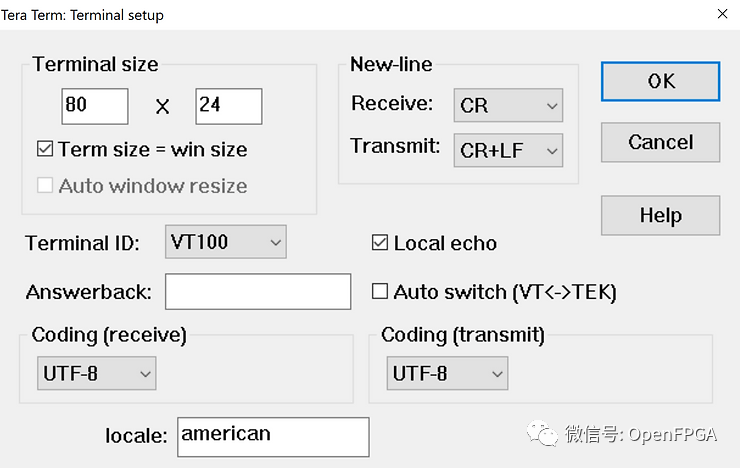
Task: Toggle the Auto window resize checkbox
Action: 45,186
